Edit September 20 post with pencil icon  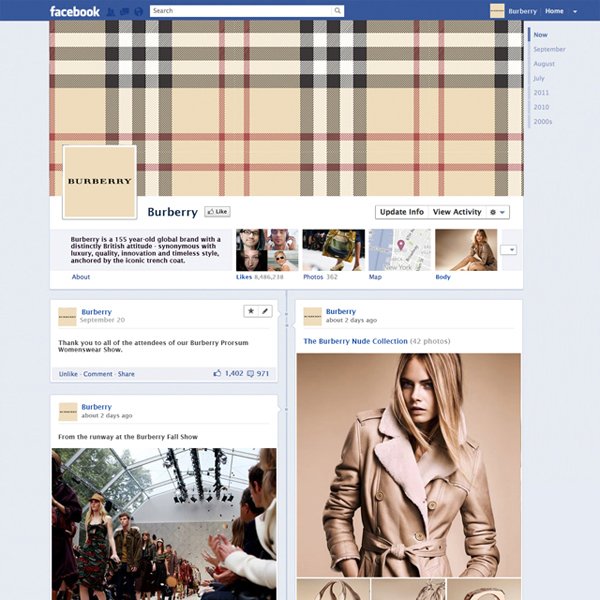tap(265, 311)
